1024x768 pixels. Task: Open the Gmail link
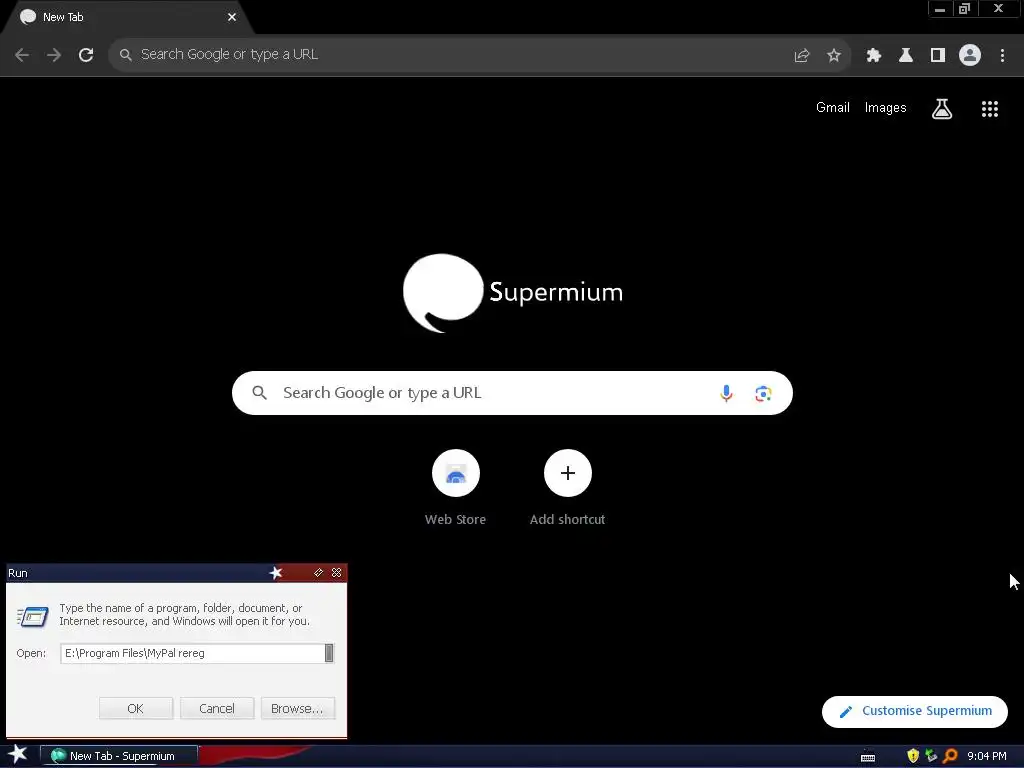coord(833,108)
